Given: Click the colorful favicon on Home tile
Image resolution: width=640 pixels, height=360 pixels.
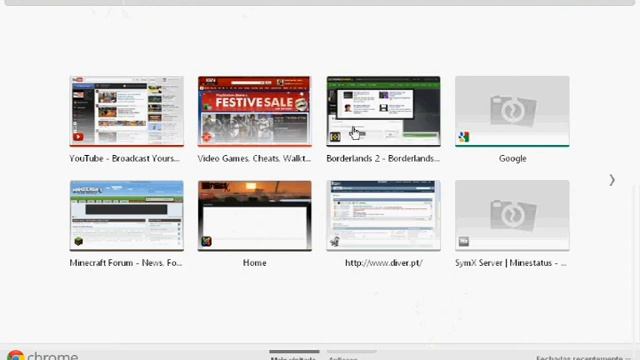Looking at the screenshot, I should click(x=207, y=242).
